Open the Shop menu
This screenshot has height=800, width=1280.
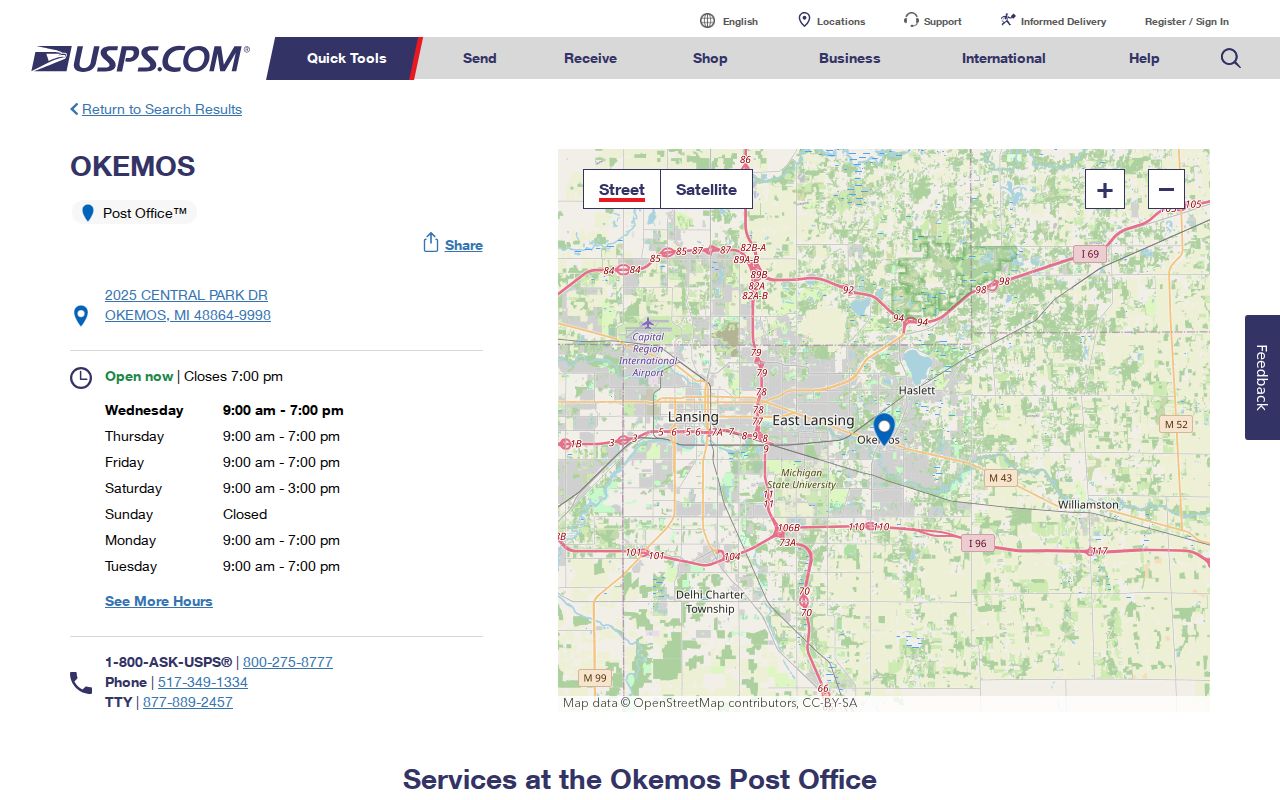(x=710, y=58)
